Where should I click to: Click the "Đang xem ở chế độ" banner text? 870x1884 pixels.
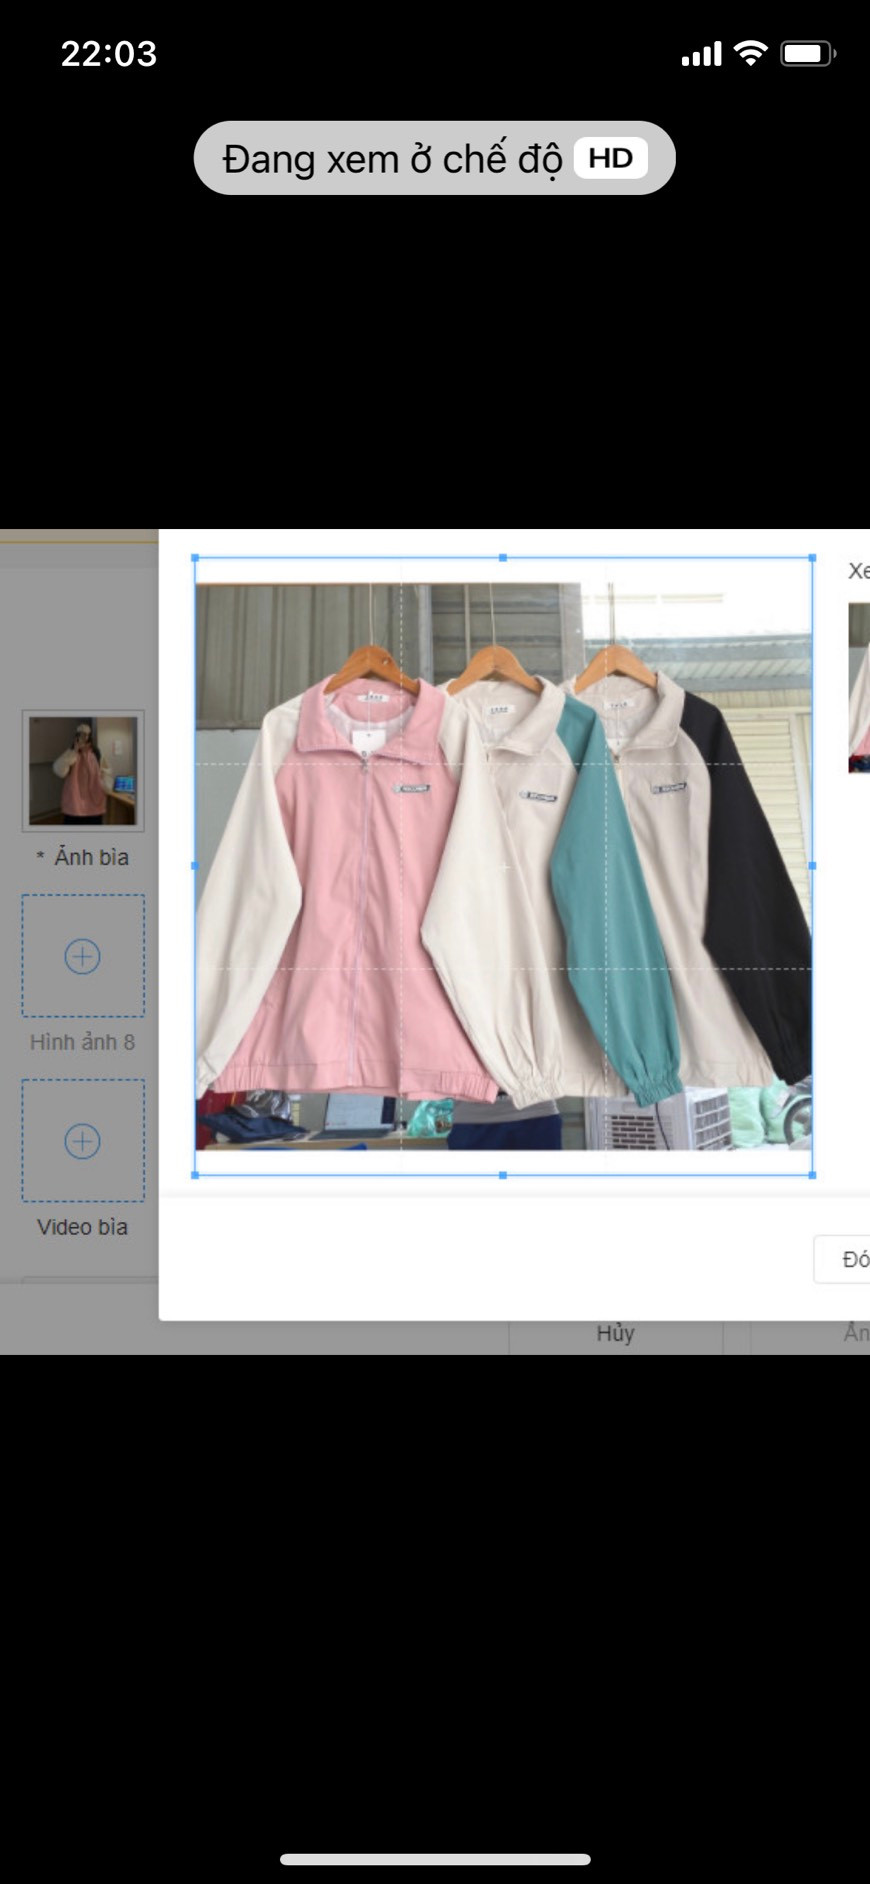pos(392,159)
